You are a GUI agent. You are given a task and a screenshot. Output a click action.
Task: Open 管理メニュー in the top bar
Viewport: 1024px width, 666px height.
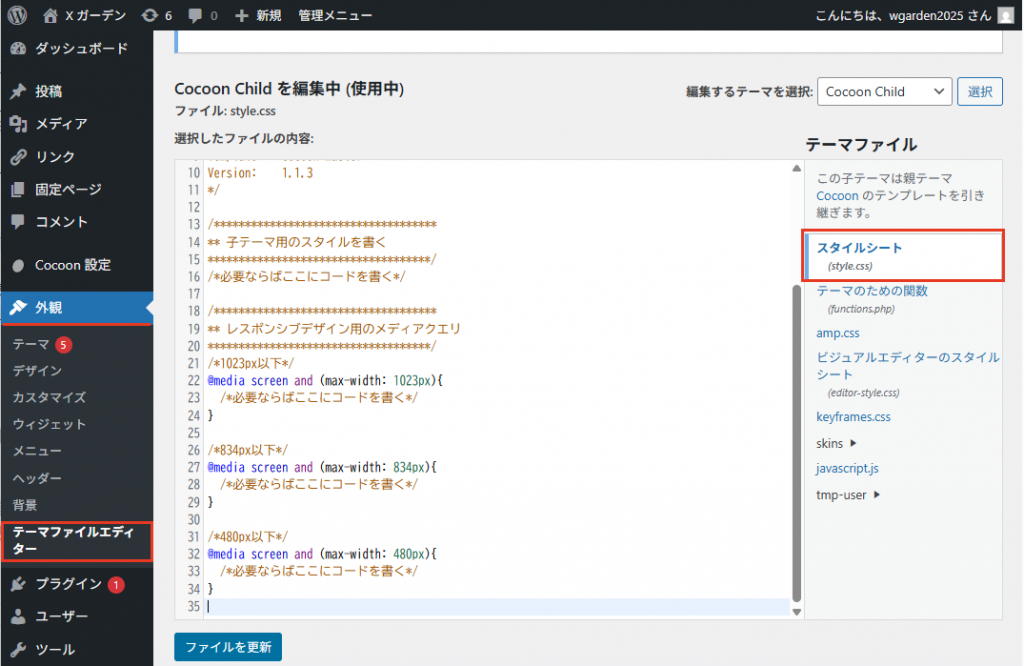[335, 15]
